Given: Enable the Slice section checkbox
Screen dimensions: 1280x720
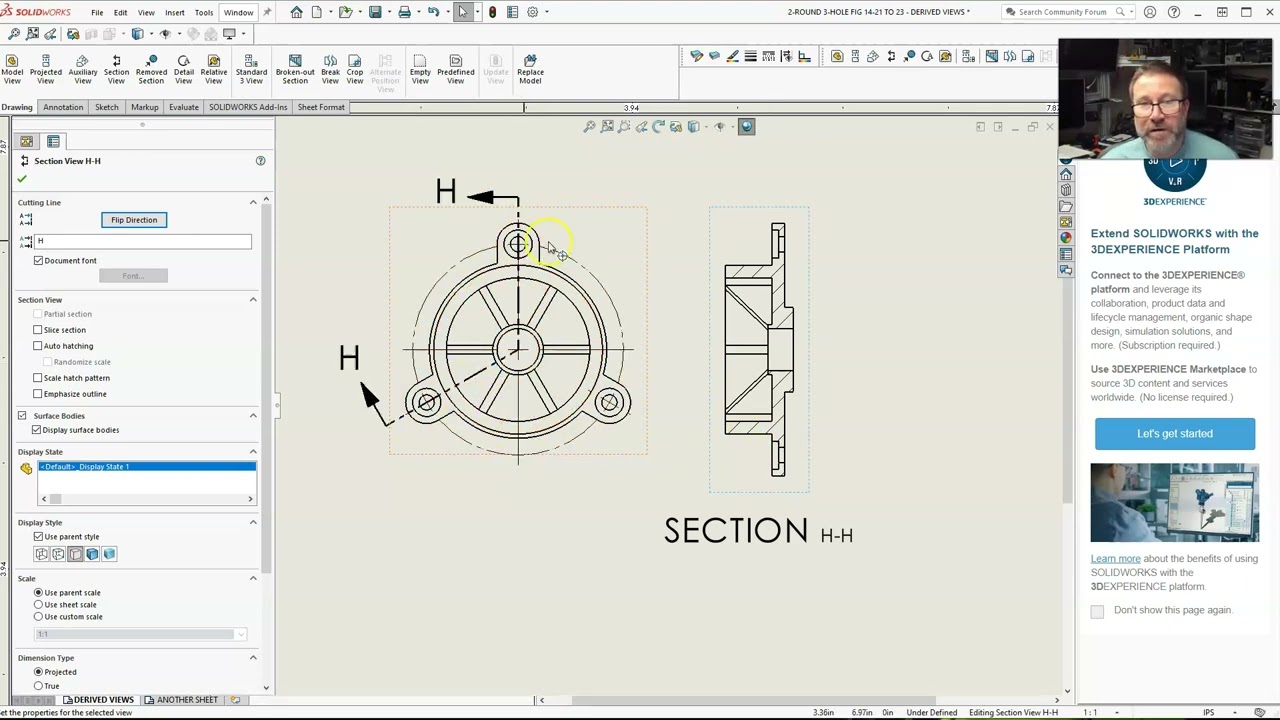Looking at the screenshot, I should (38, 330).
